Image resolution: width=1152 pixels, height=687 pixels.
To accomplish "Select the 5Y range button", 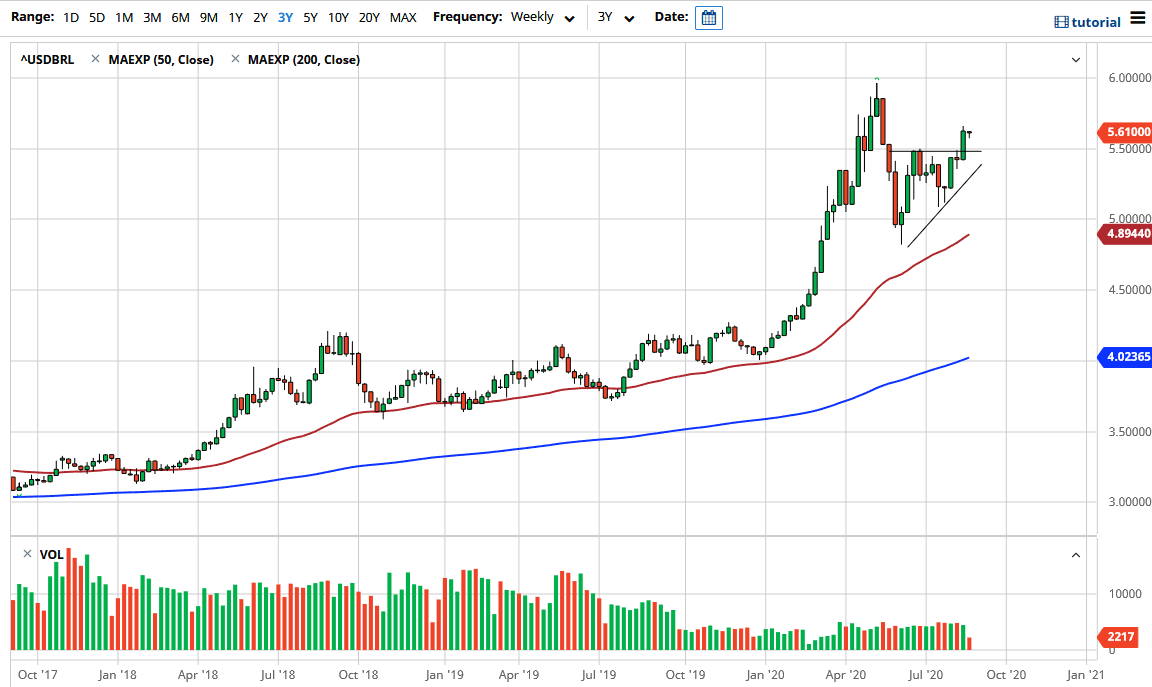I will pos(310,17).
